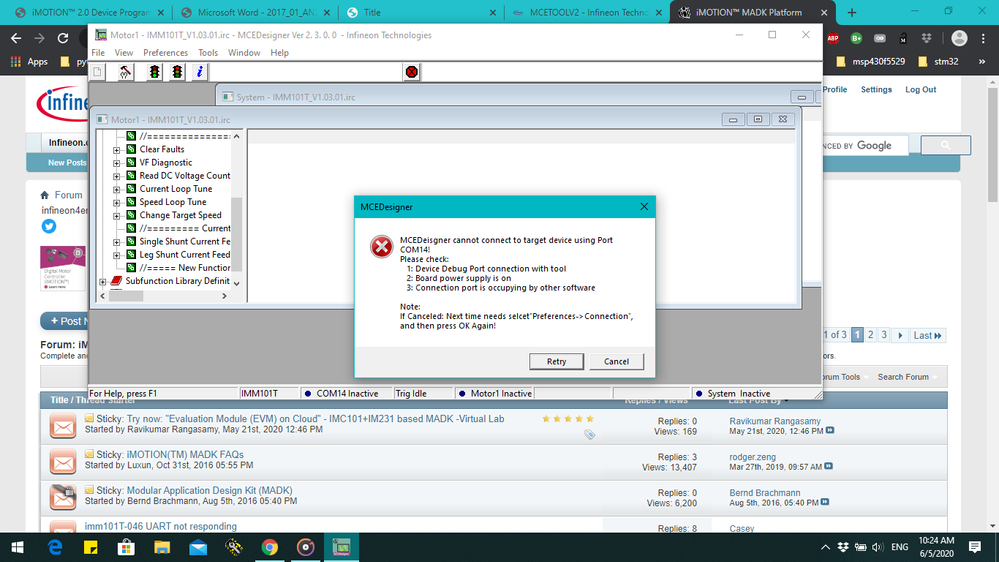This screenshot has height=562, width=999.
Task: Expand the Speed Loop Tune tree node
Action: coord(117,202)
